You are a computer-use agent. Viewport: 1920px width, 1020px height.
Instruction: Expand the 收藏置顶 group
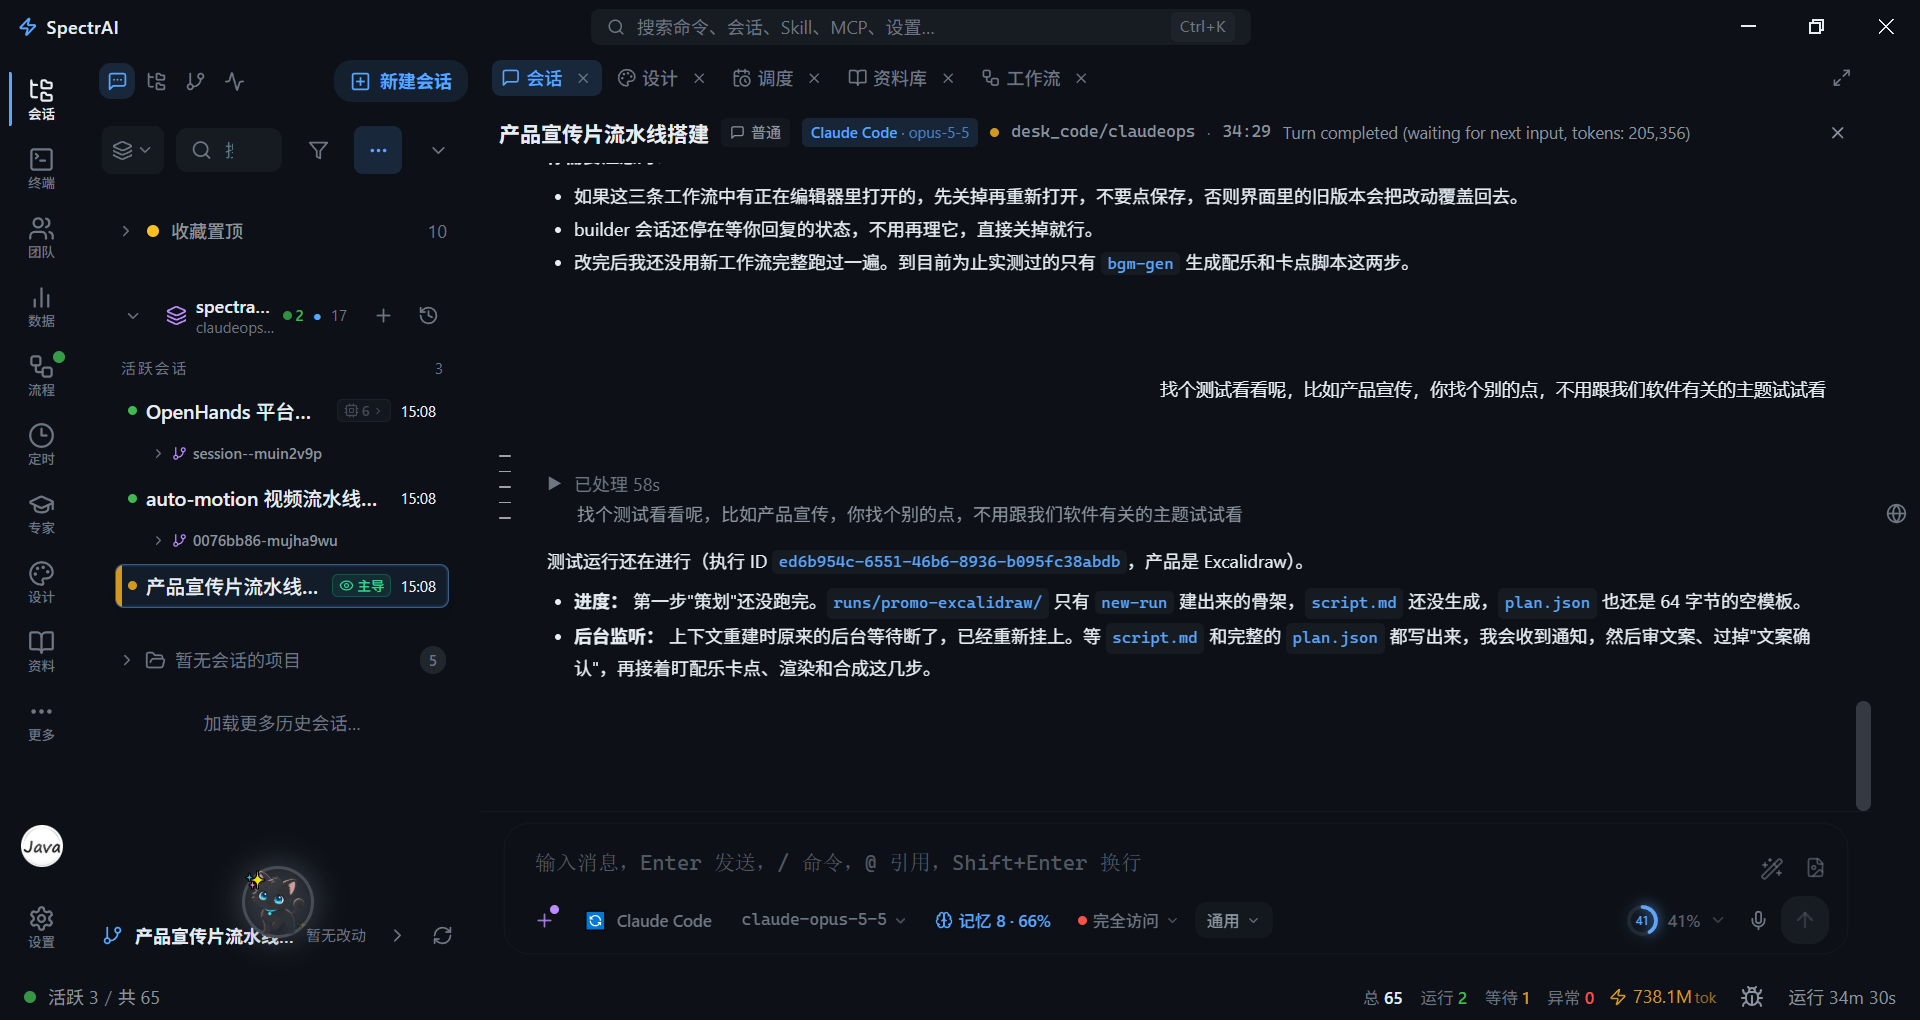pos(126,231)
